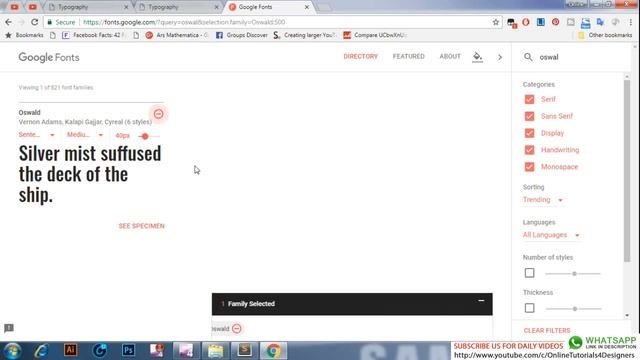Screen dimensions: 640x360
Task: Switch to the second Typography browser tab
Action: (x=178, y=7)
